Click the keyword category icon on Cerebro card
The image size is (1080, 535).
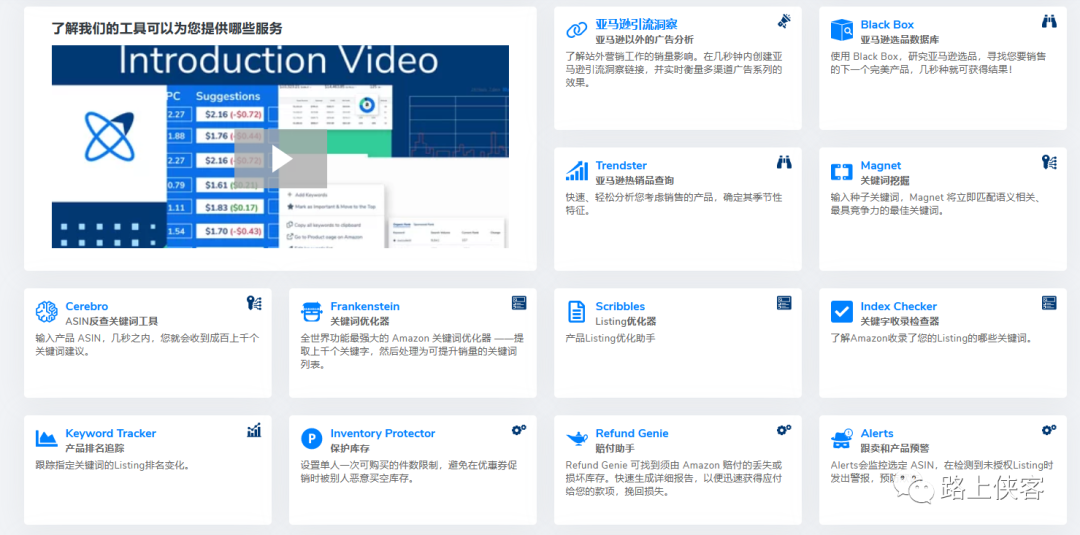253,303
